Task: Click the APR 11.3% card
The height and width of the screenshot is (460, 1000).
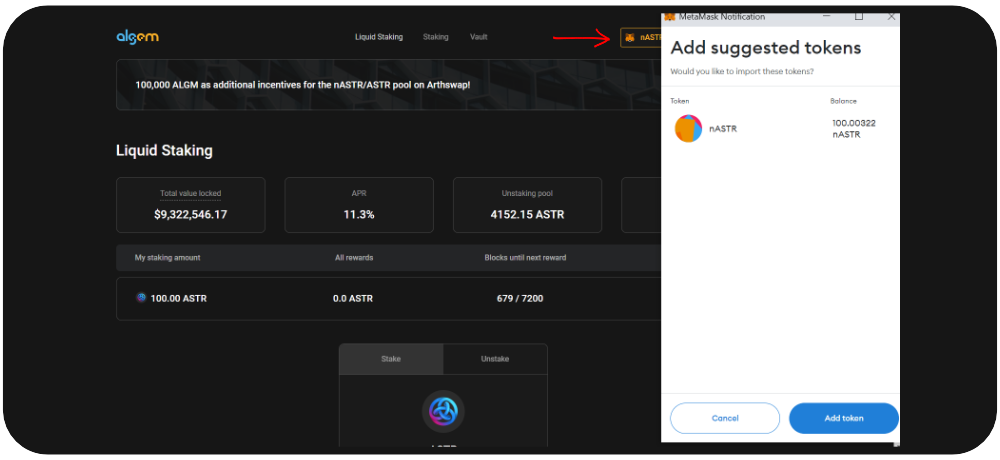Action: pos(359,205)
